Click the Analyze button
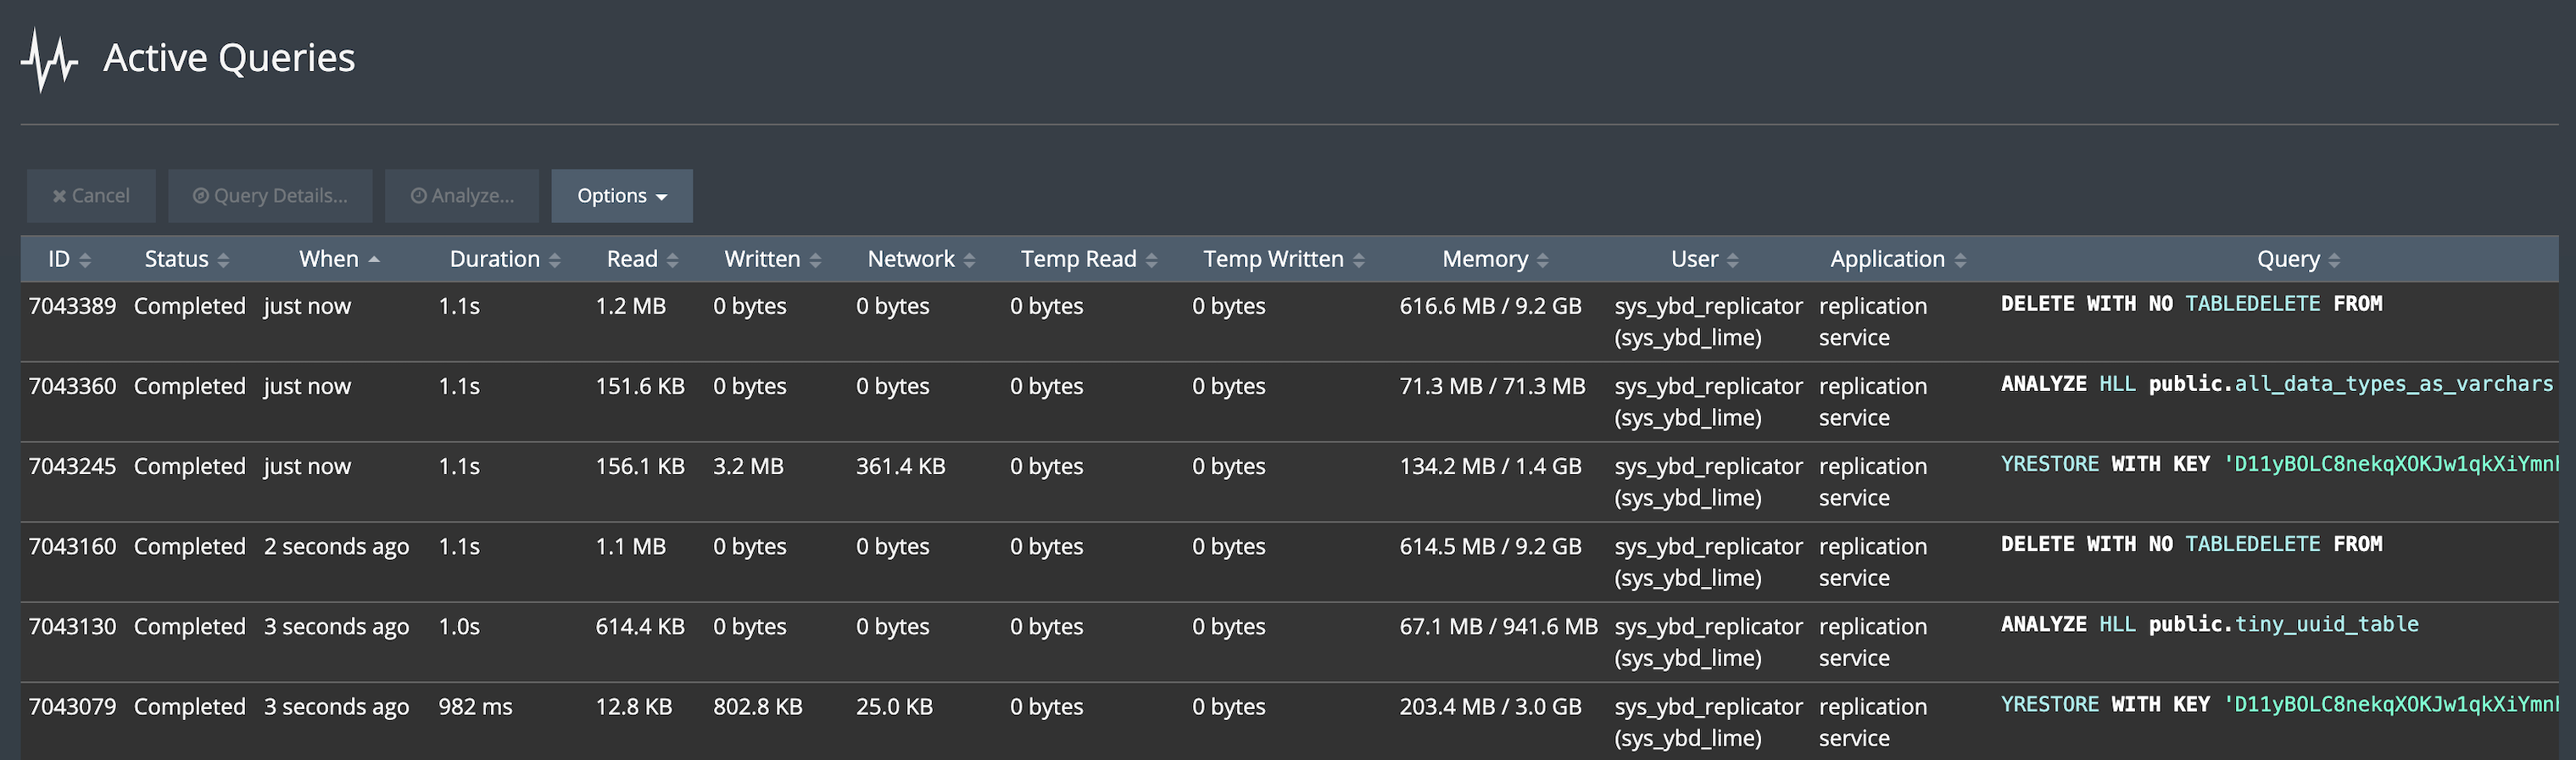Image resolution: width=2576 pixels, height=760 pixels. pyautogui.click(x=462, y=196)
